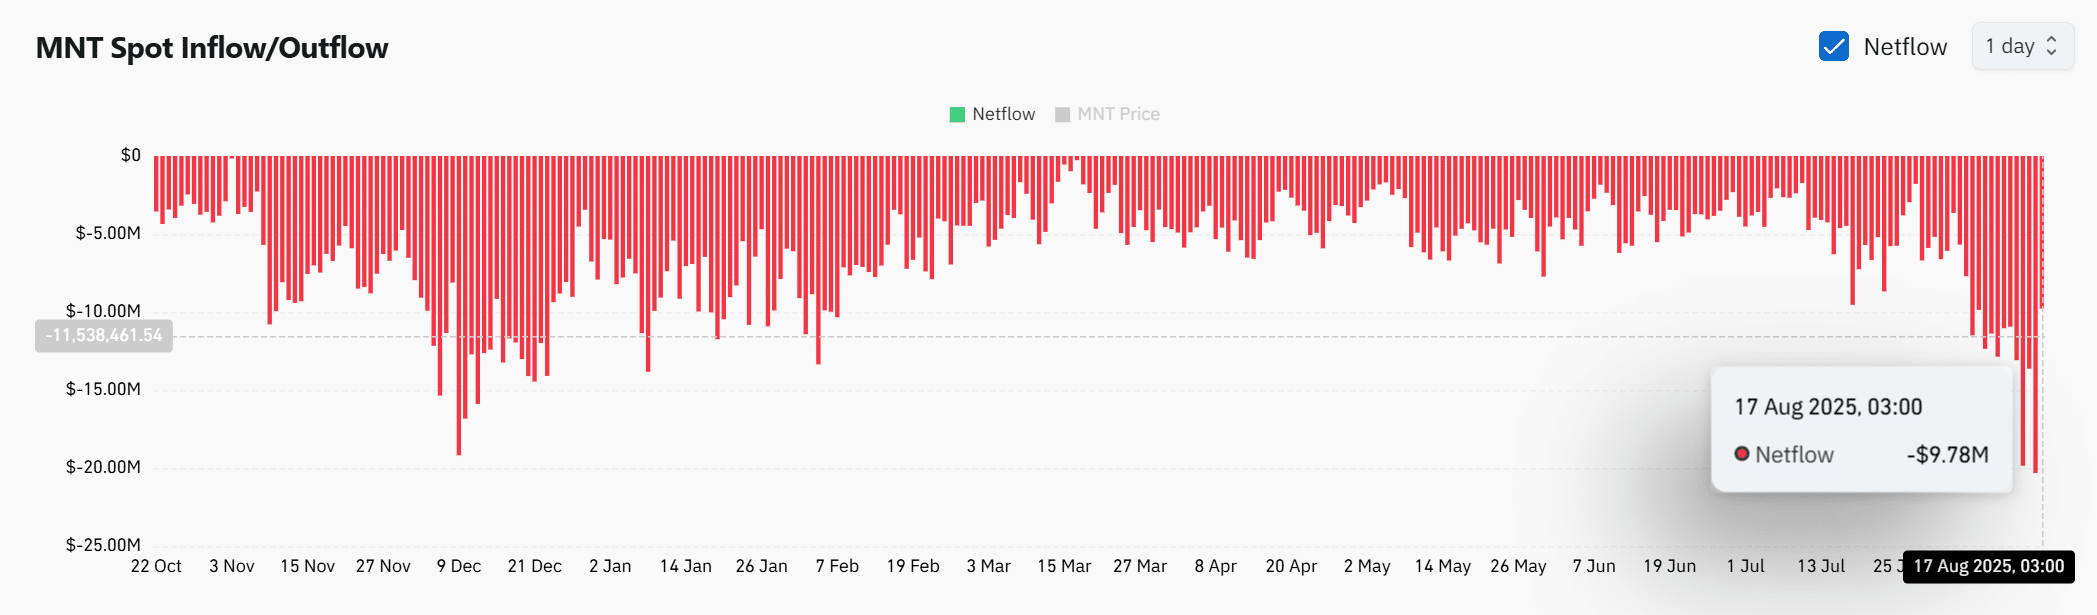Click the up-down chevron in interval selector
This screenshot has width=2097, height=615.
click(x=2051, y=47)
